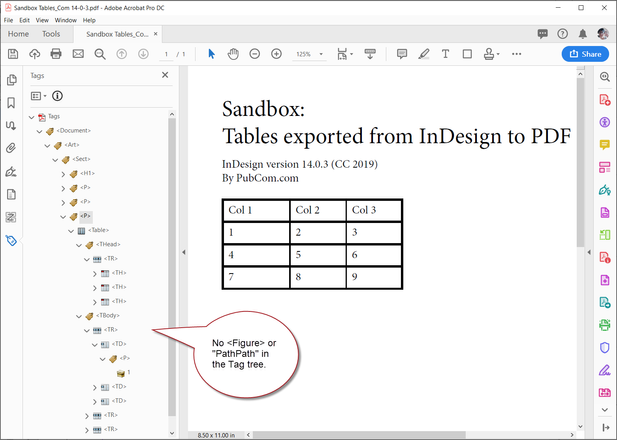
Task: Select the content item 1 in tree
Action: [129, 372]
